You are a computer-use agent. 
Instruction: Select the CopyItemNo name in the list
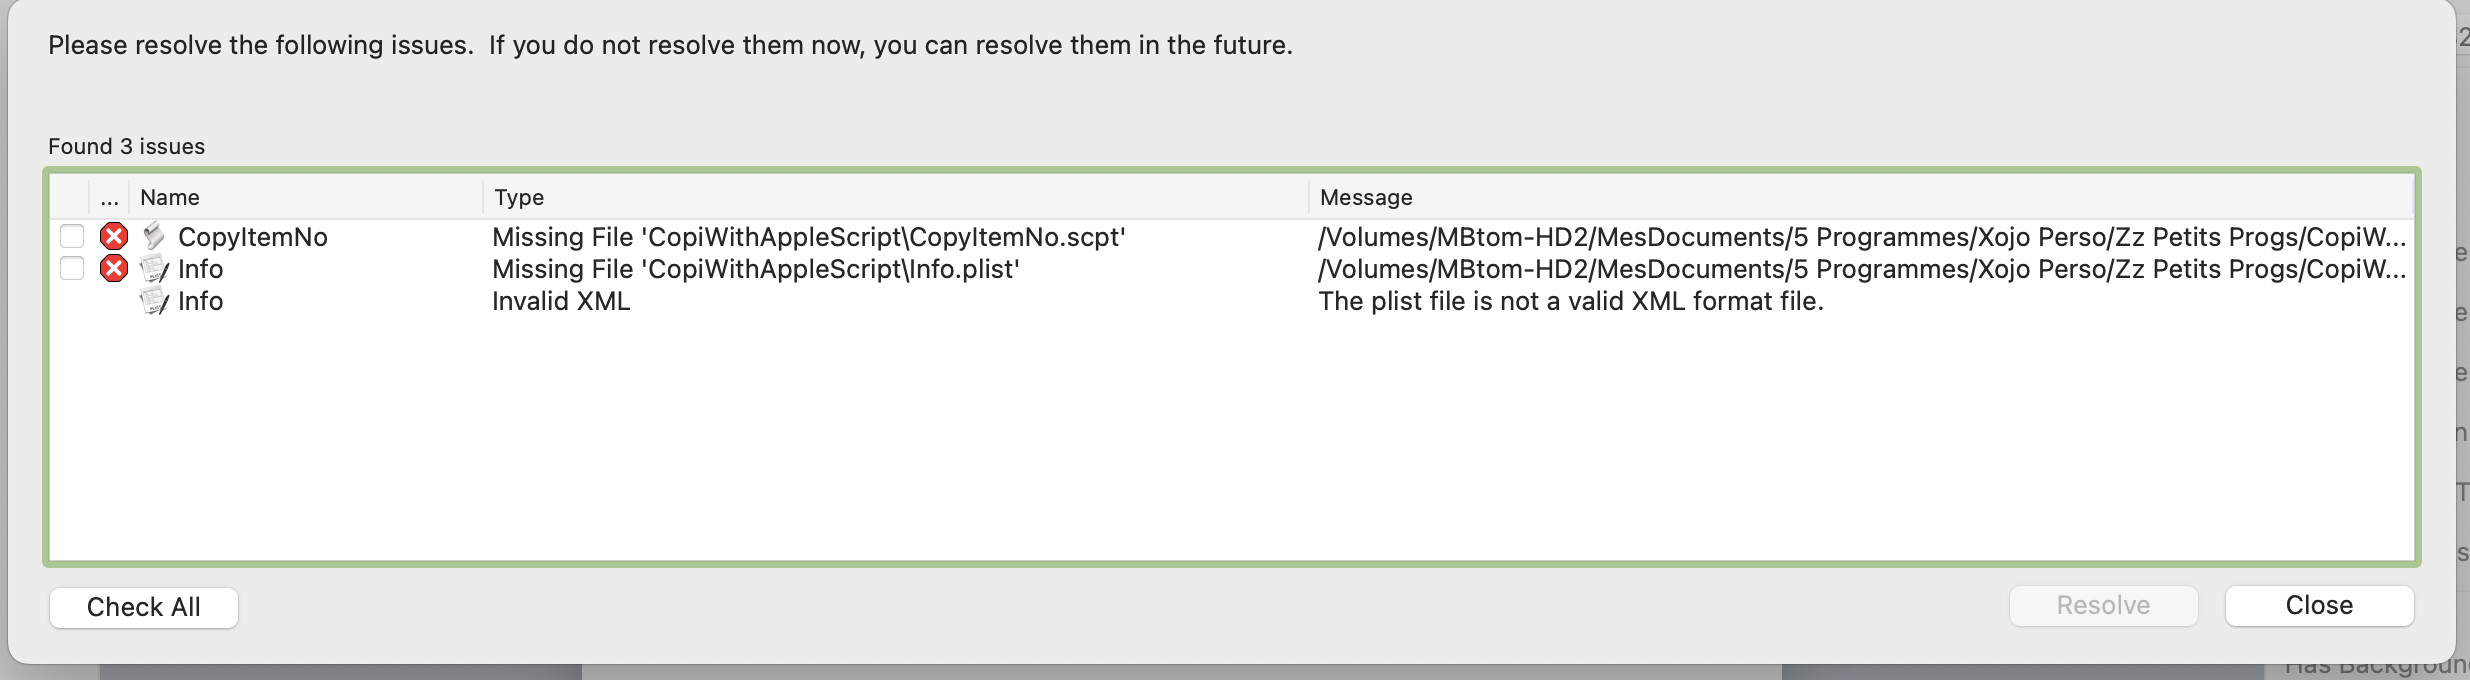[x=253, y=237]
